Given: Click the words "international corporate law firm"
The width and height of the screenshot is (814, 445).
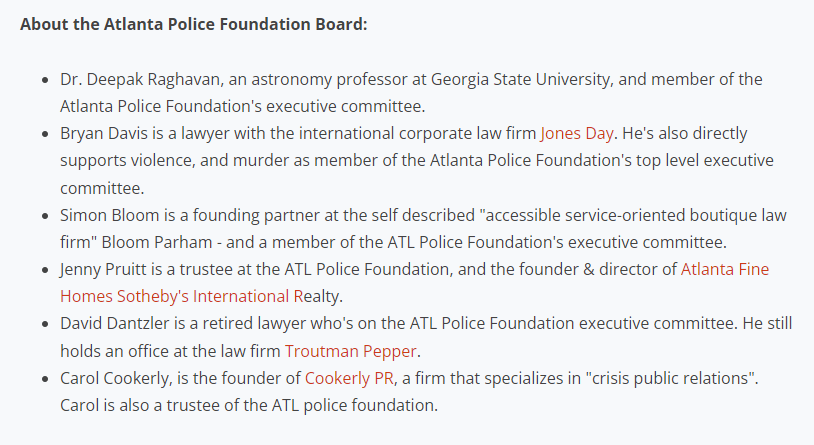Looking at the screenshot, I should 416,133.
